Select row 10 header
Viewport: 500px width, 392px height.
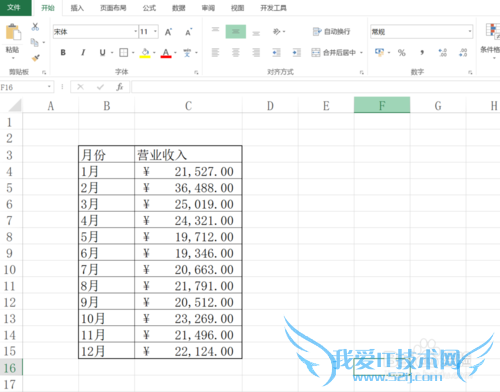(x=10, y=270)
